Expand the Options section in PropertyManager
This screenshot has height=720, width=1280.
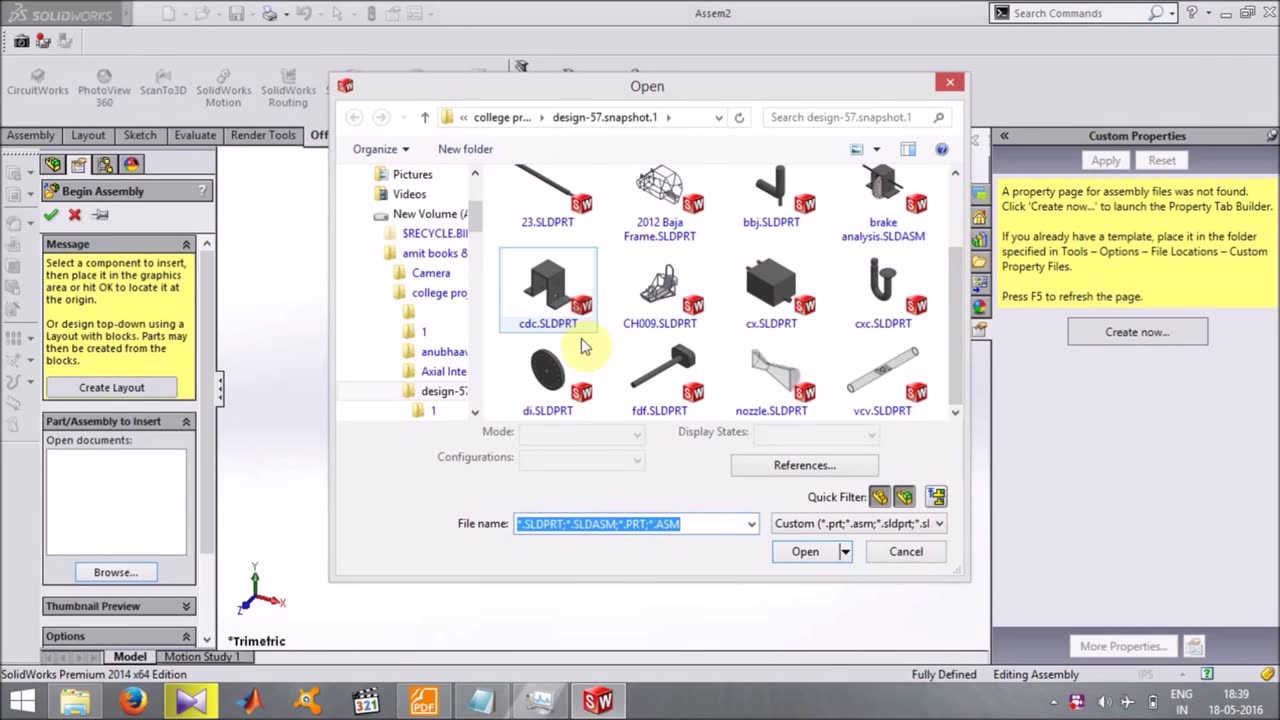(186, 636)
